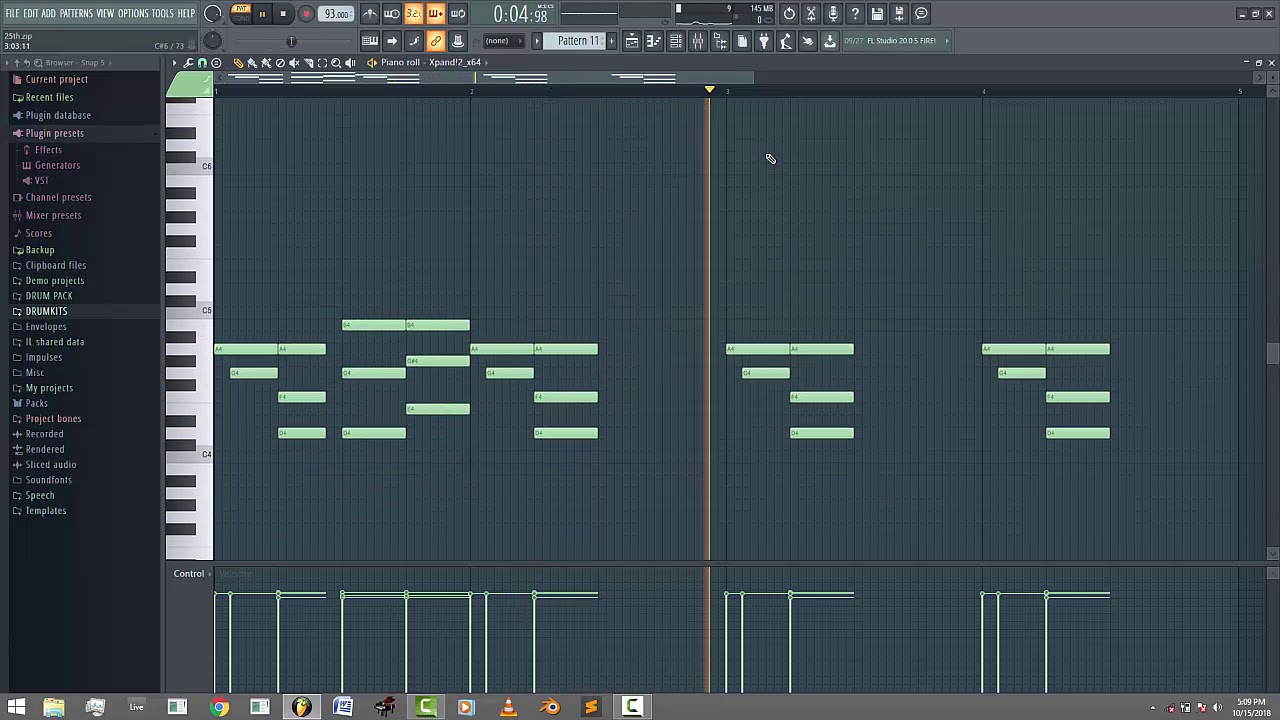Open the (none) snap selector dropdown

[x=503, y=41]
